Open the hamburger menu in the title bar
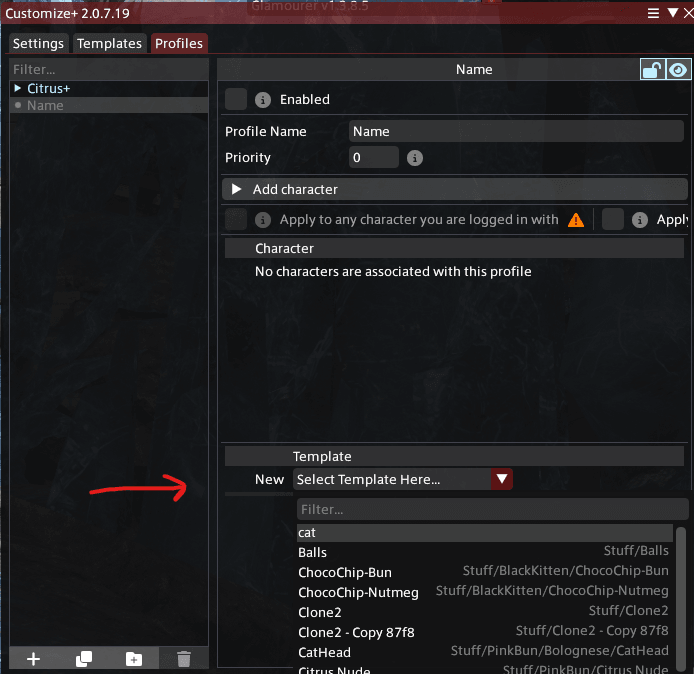The width and height of the screenshot is (694, 674). click(x=653, y=13)
